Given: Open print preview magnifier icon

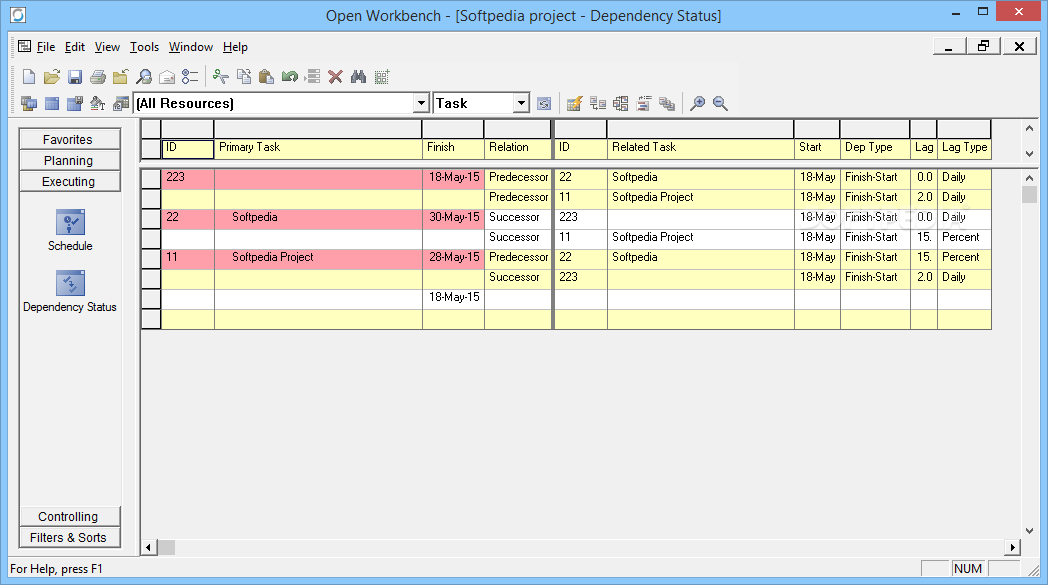Looking at the screenshot, I should click(x=144, y=77).
